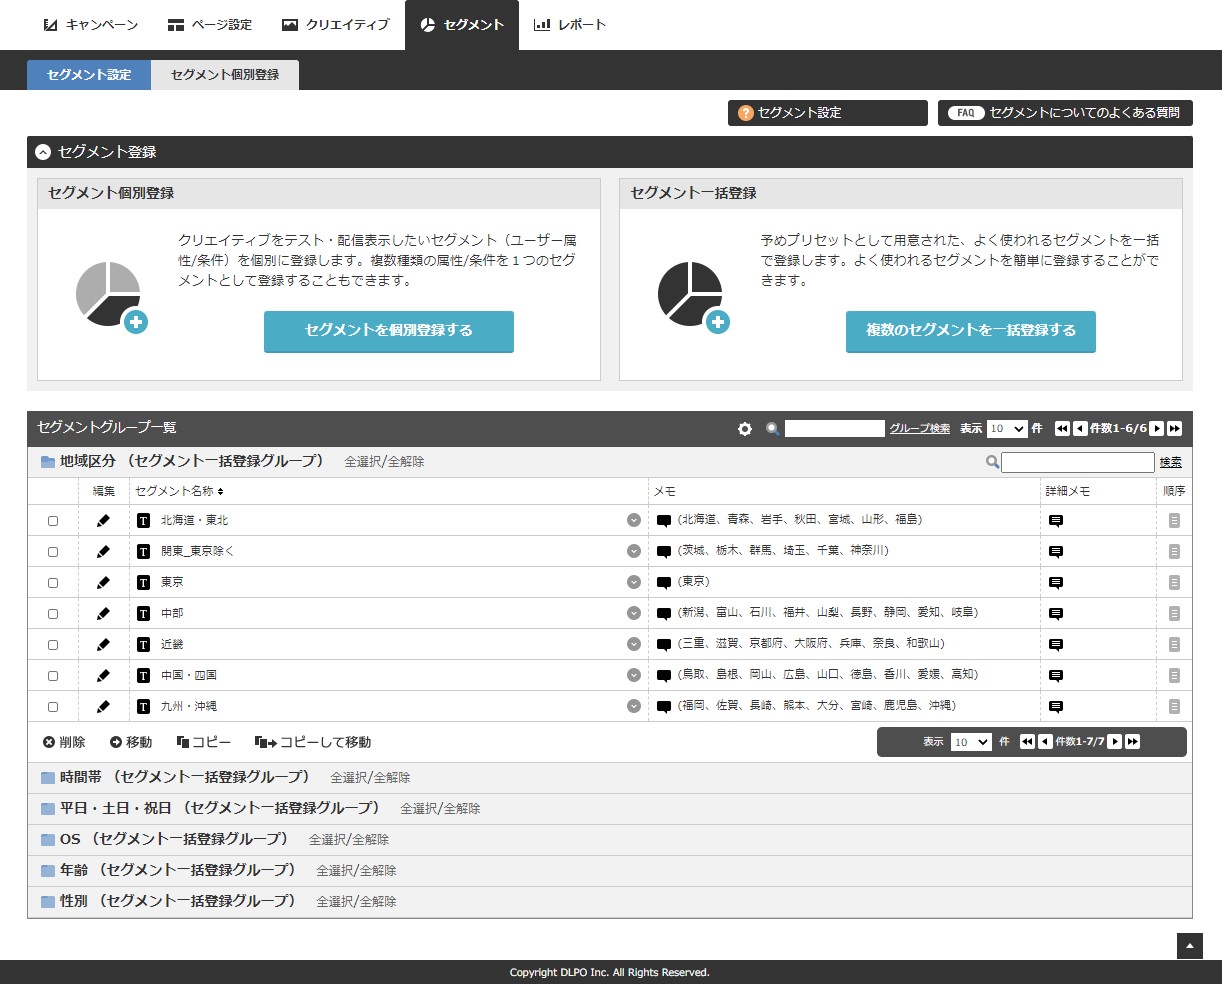Screen dimensions: 1222x984
Task: Open the detail memo icon for 東京
Action: [x=1055, y=583]
